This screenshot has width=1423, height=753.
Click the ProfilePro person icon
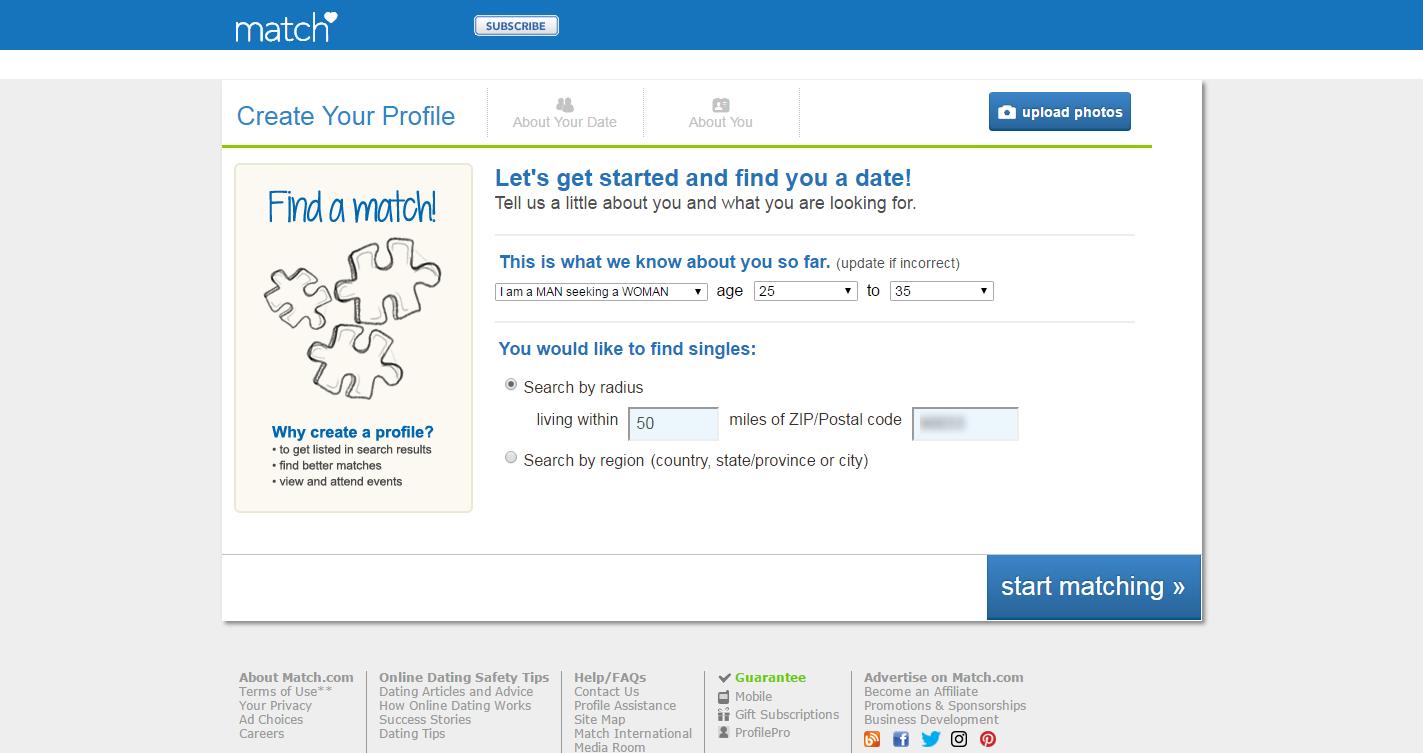[x=724, y=733]
